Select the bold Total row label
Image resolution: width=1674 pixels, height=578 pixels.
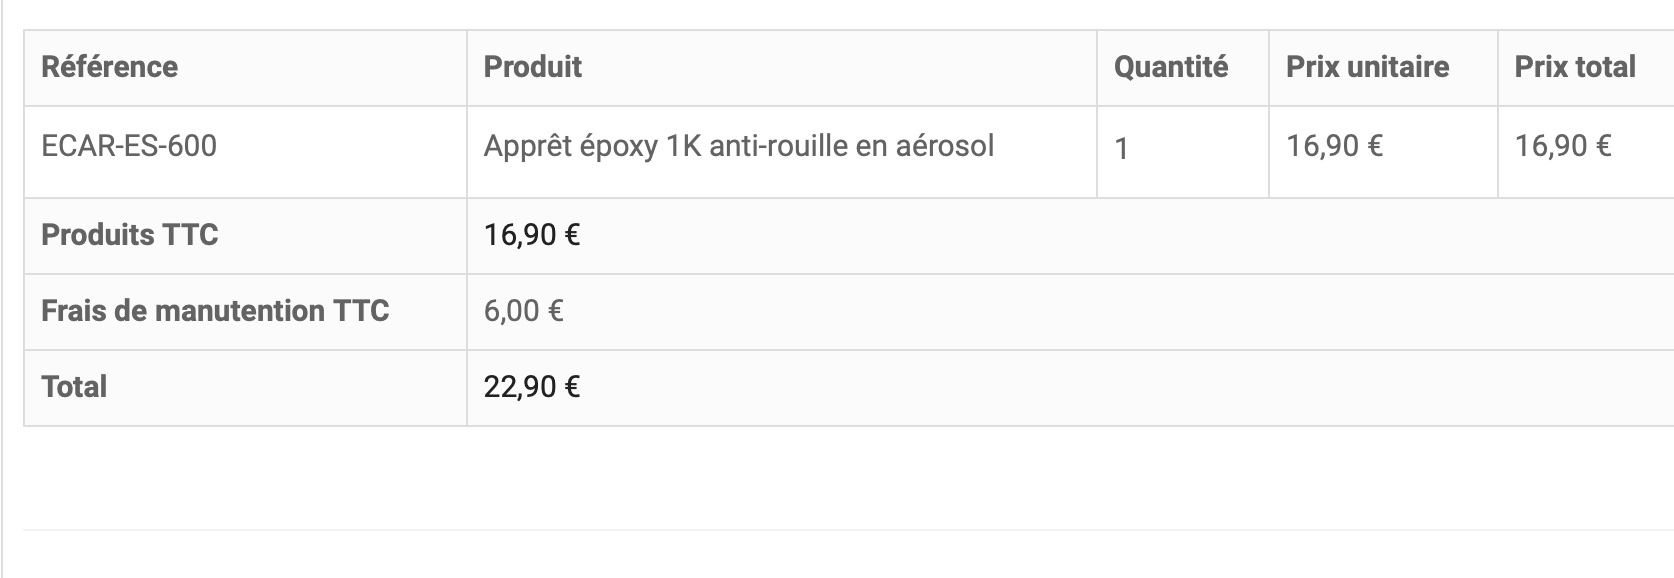74,387
